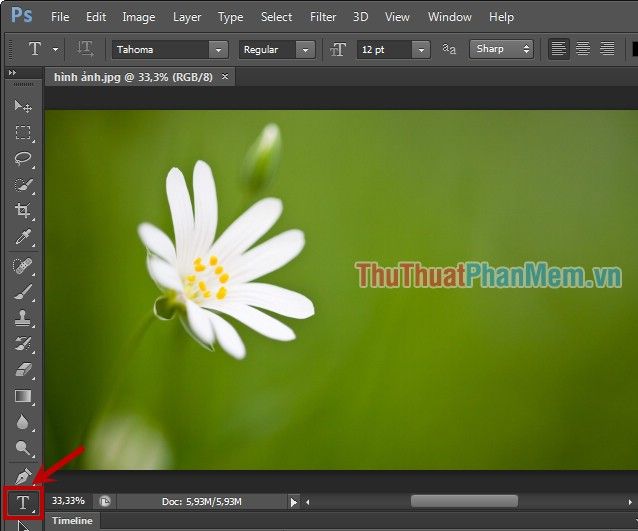Click the Tahoma font name field
The image size is (638, 531).
161,50
